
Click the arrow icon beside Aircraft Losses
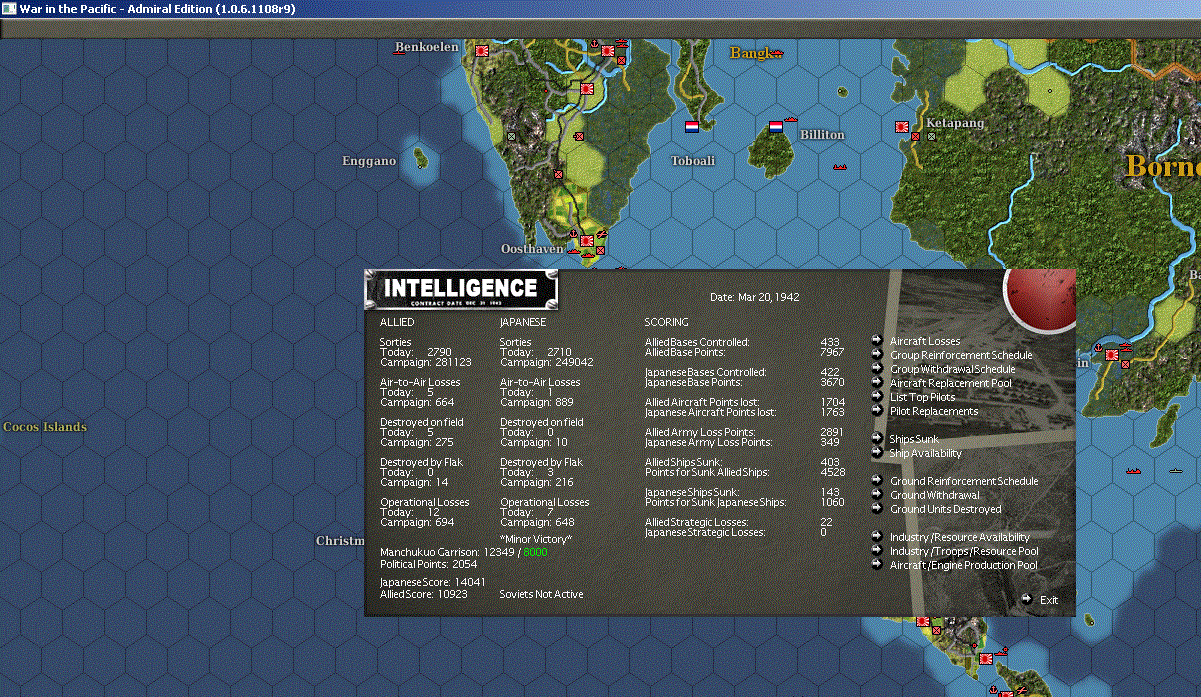[877, 341]
